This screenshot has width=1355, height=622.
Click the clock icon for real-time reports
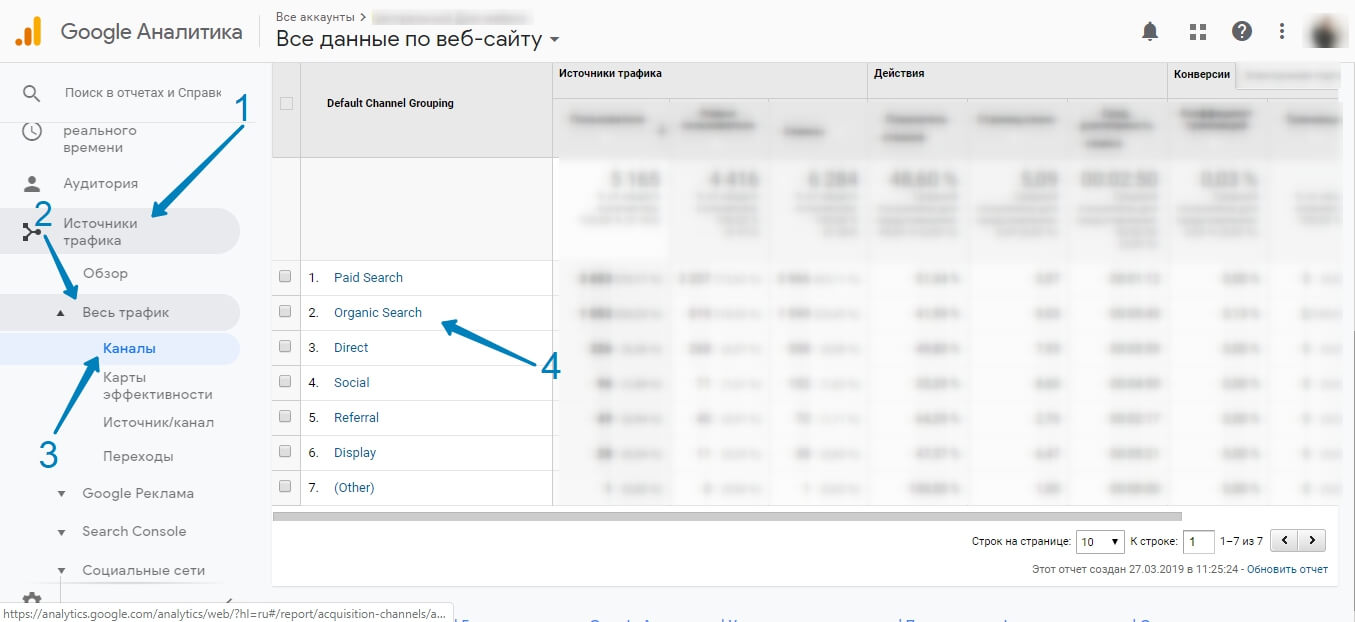click(x=32, y=131)
